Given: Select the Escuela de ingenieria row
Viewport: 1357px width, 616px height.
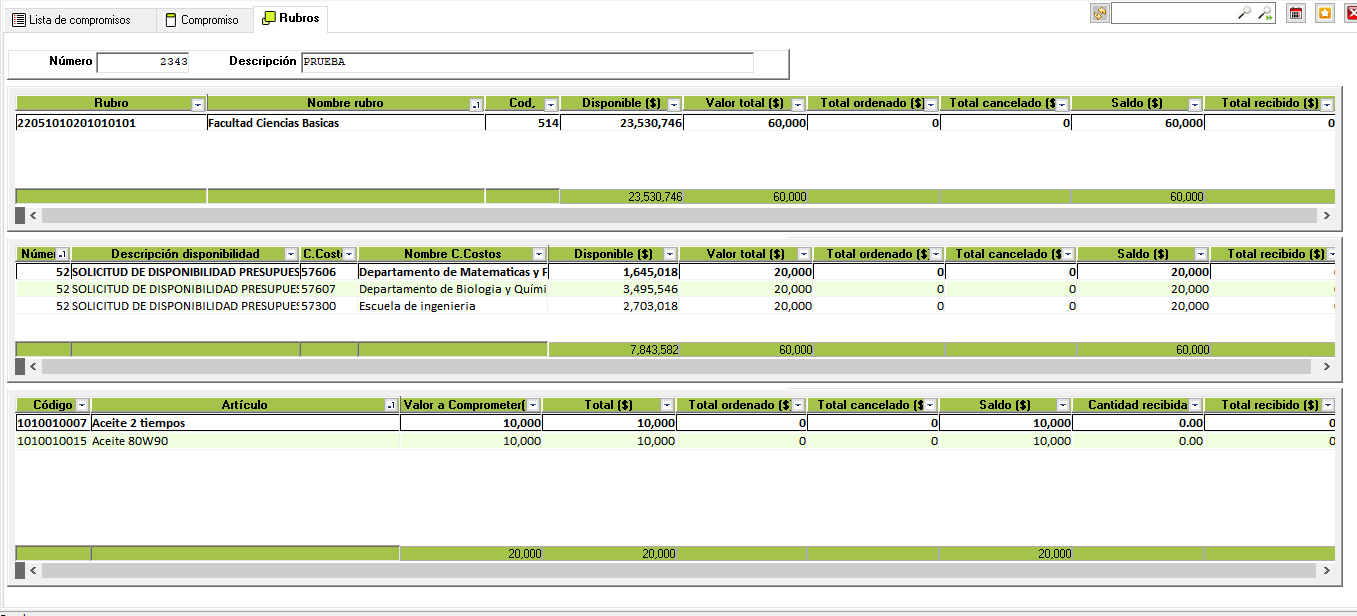Looking at the screenshot, I should point(452,306).
